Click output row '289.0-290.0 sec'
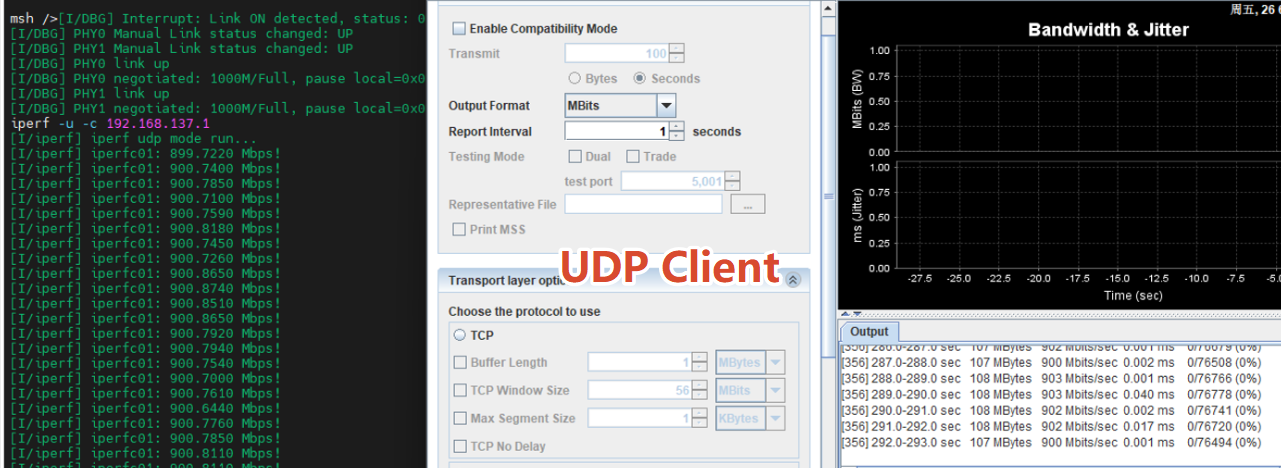1281x468 pixels. click(1051, 395)
